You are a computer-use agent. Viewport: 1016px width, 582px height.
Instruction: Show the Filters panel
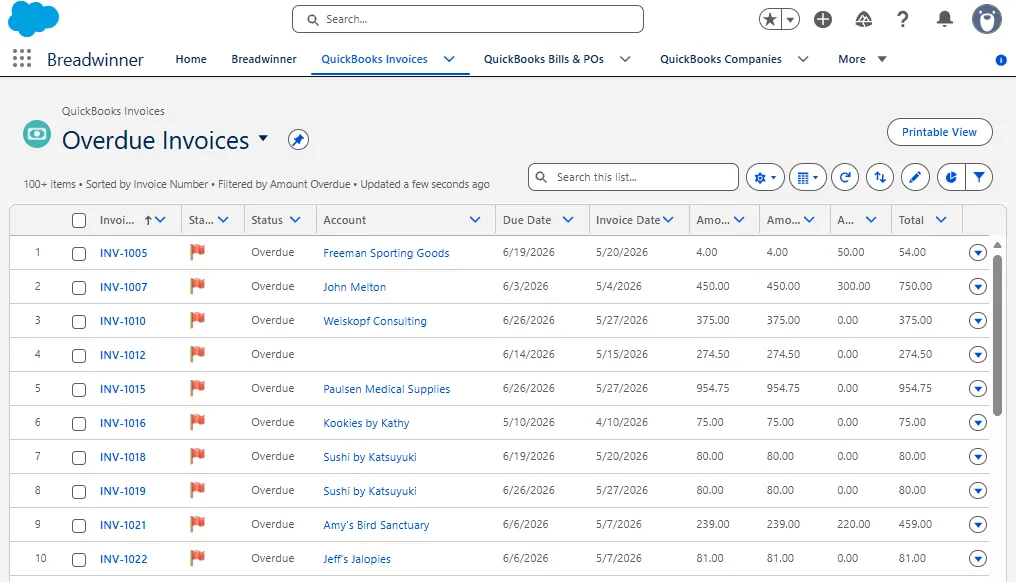[x=979, y=177]
